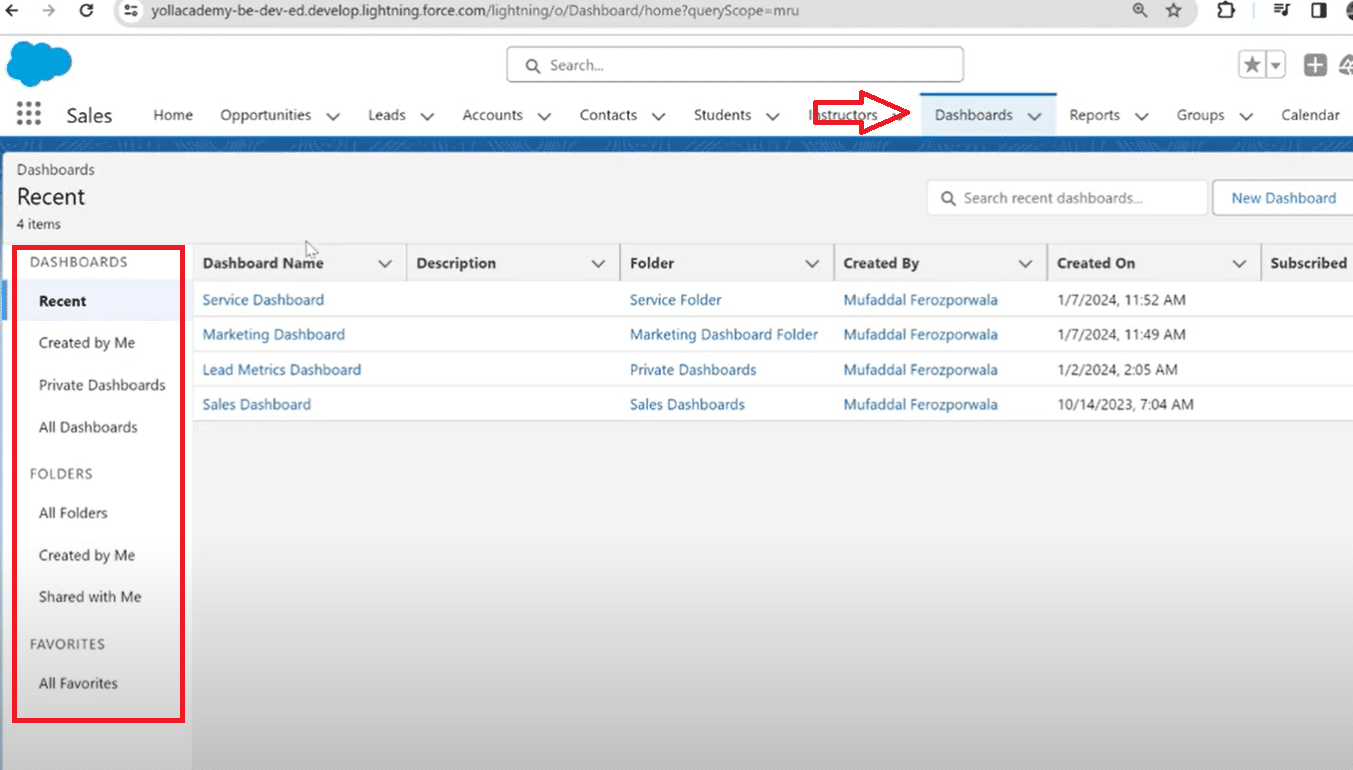Viewport: 1353px width, 770px height.
Task: Click the site info icon in address bar
Action: (x=131, y=11)
